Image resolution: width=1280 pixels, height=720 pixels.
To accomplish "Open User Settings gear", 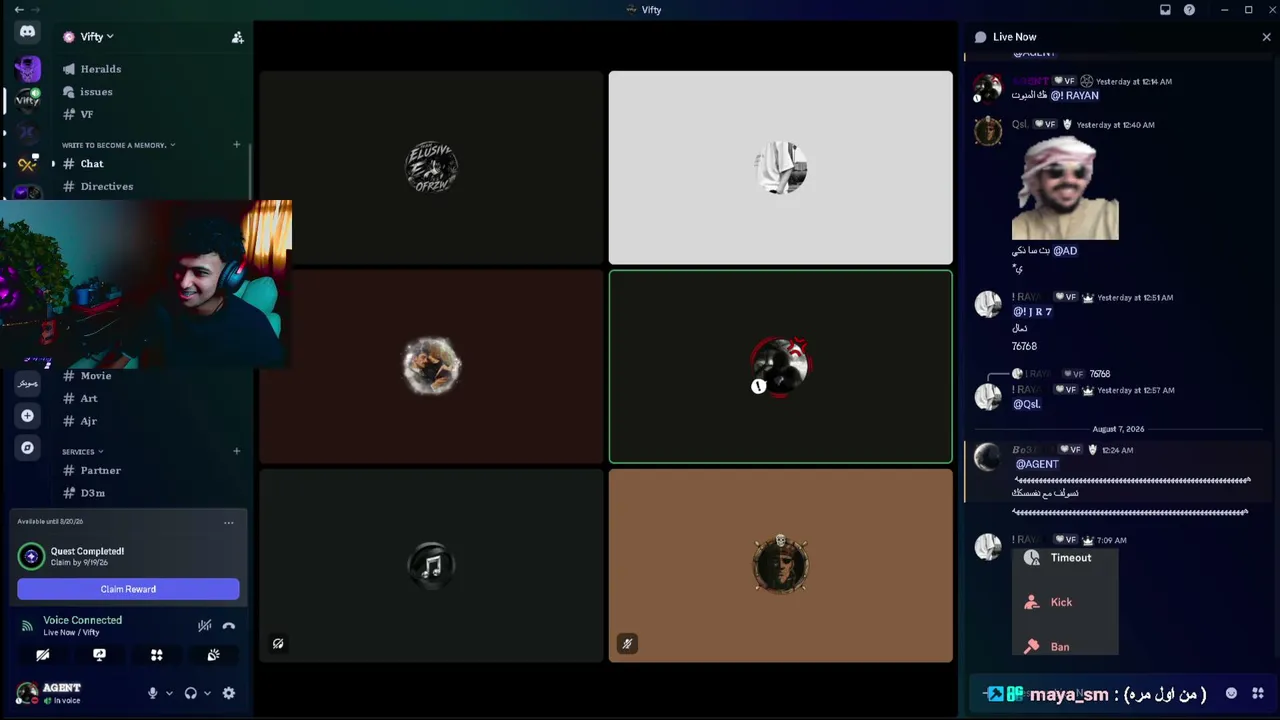I will pos(229,693).
